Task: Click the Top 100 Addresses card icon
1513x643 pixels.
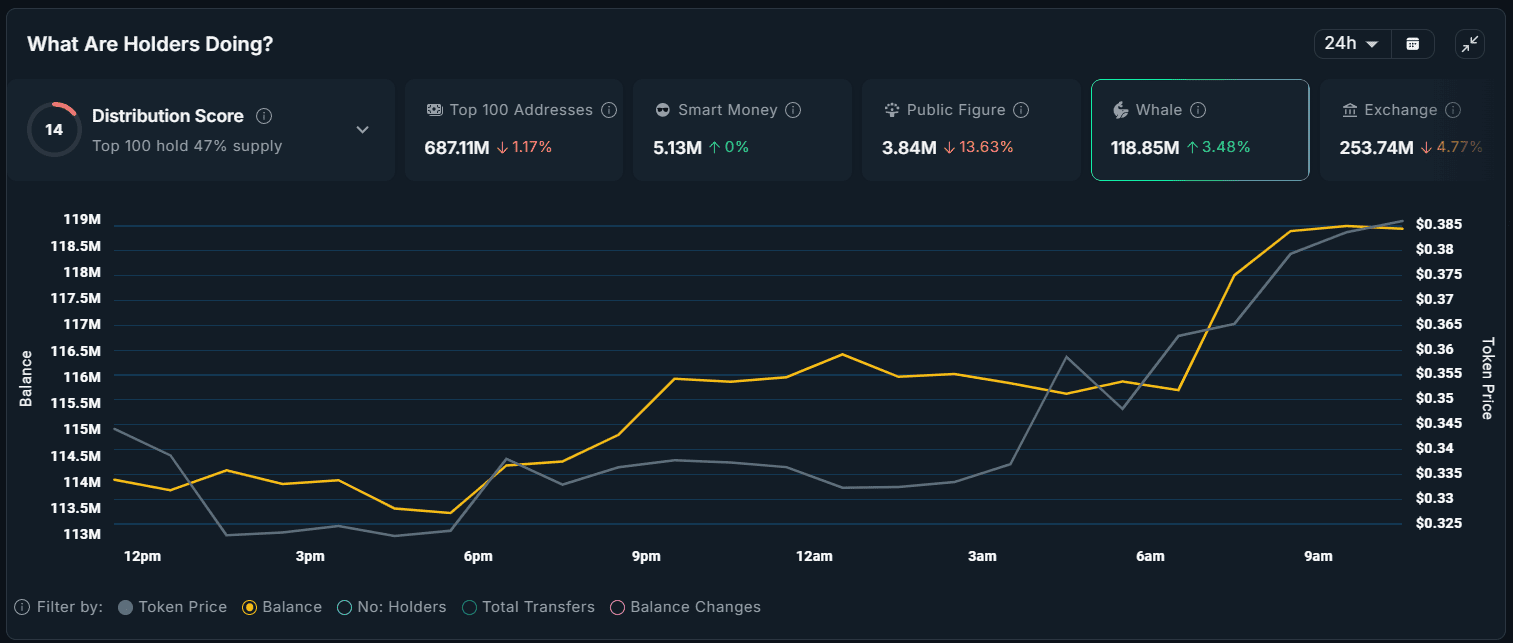Action: click(x=436, y=110)
